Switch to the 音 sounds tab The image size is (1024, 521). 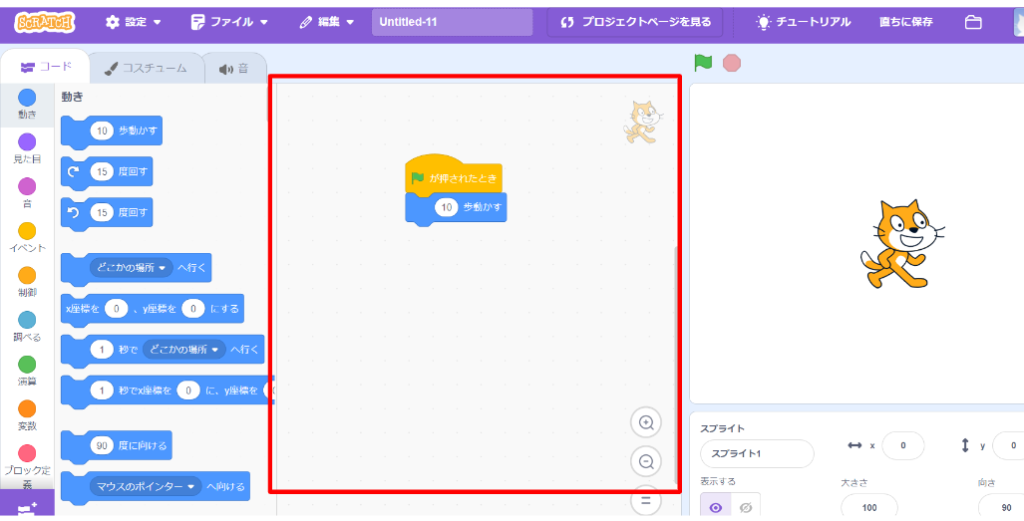coord(234,69)
